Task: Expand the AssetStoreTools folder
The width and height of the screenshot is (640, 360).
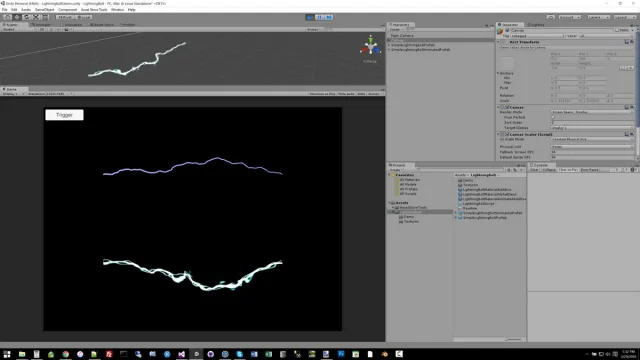Action: (x=393, y=207)
